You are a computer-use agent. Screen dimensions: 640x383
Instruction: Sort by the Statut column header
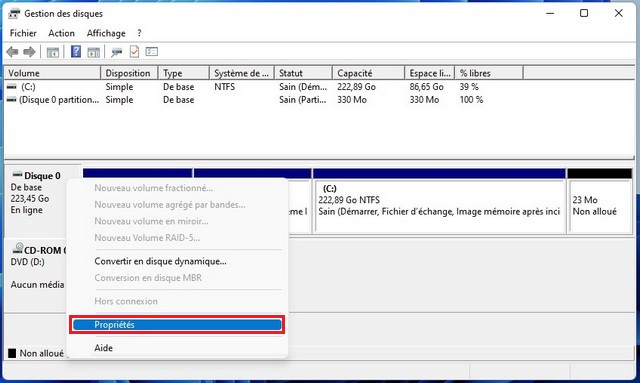coord(303,73)
